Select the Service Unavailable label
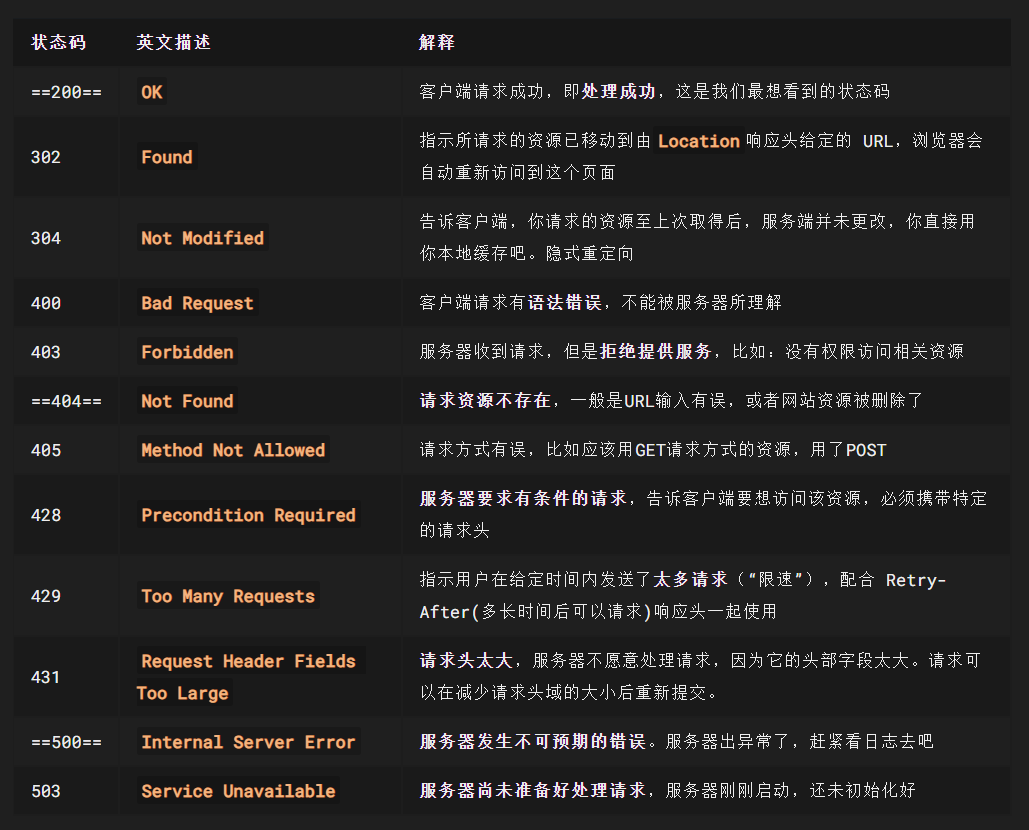Viewport: 1029px width, 830px height. pos(238,791)
